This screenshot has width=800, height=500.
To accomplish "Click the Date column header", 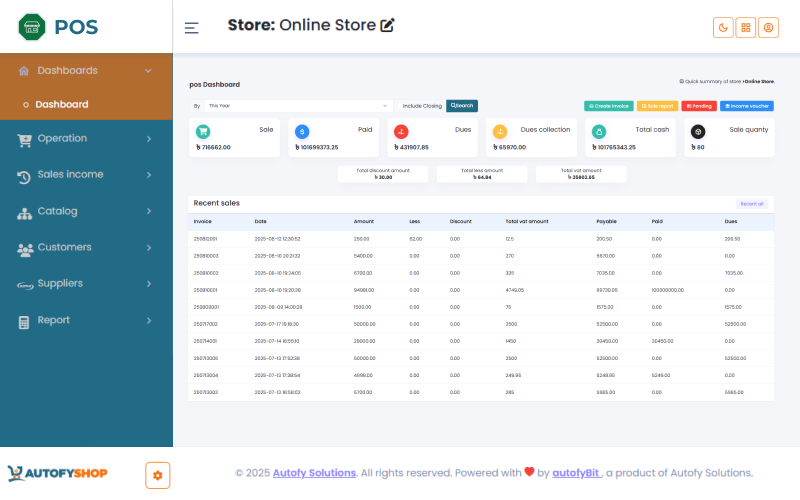I will (x=261, y=221).
